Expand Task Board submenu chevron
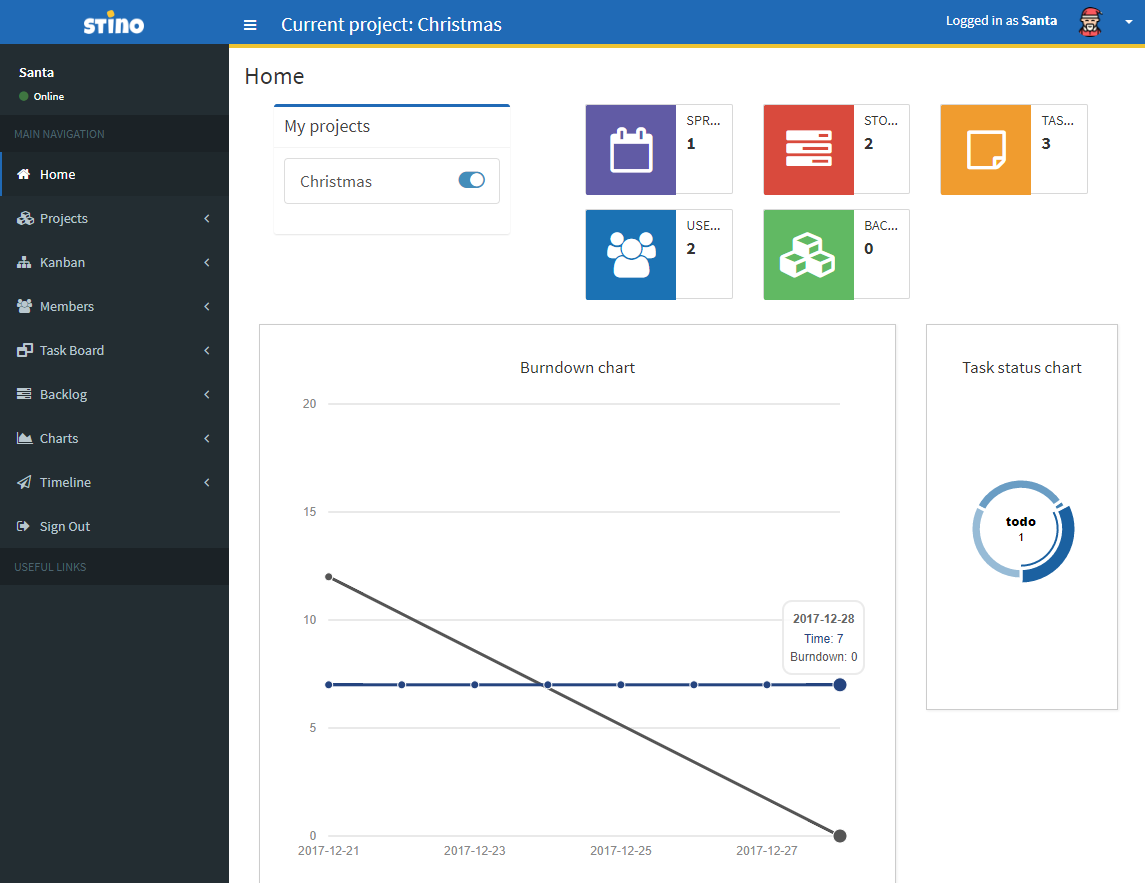Viewport: 1145px width, 883px height. [207, 350]
